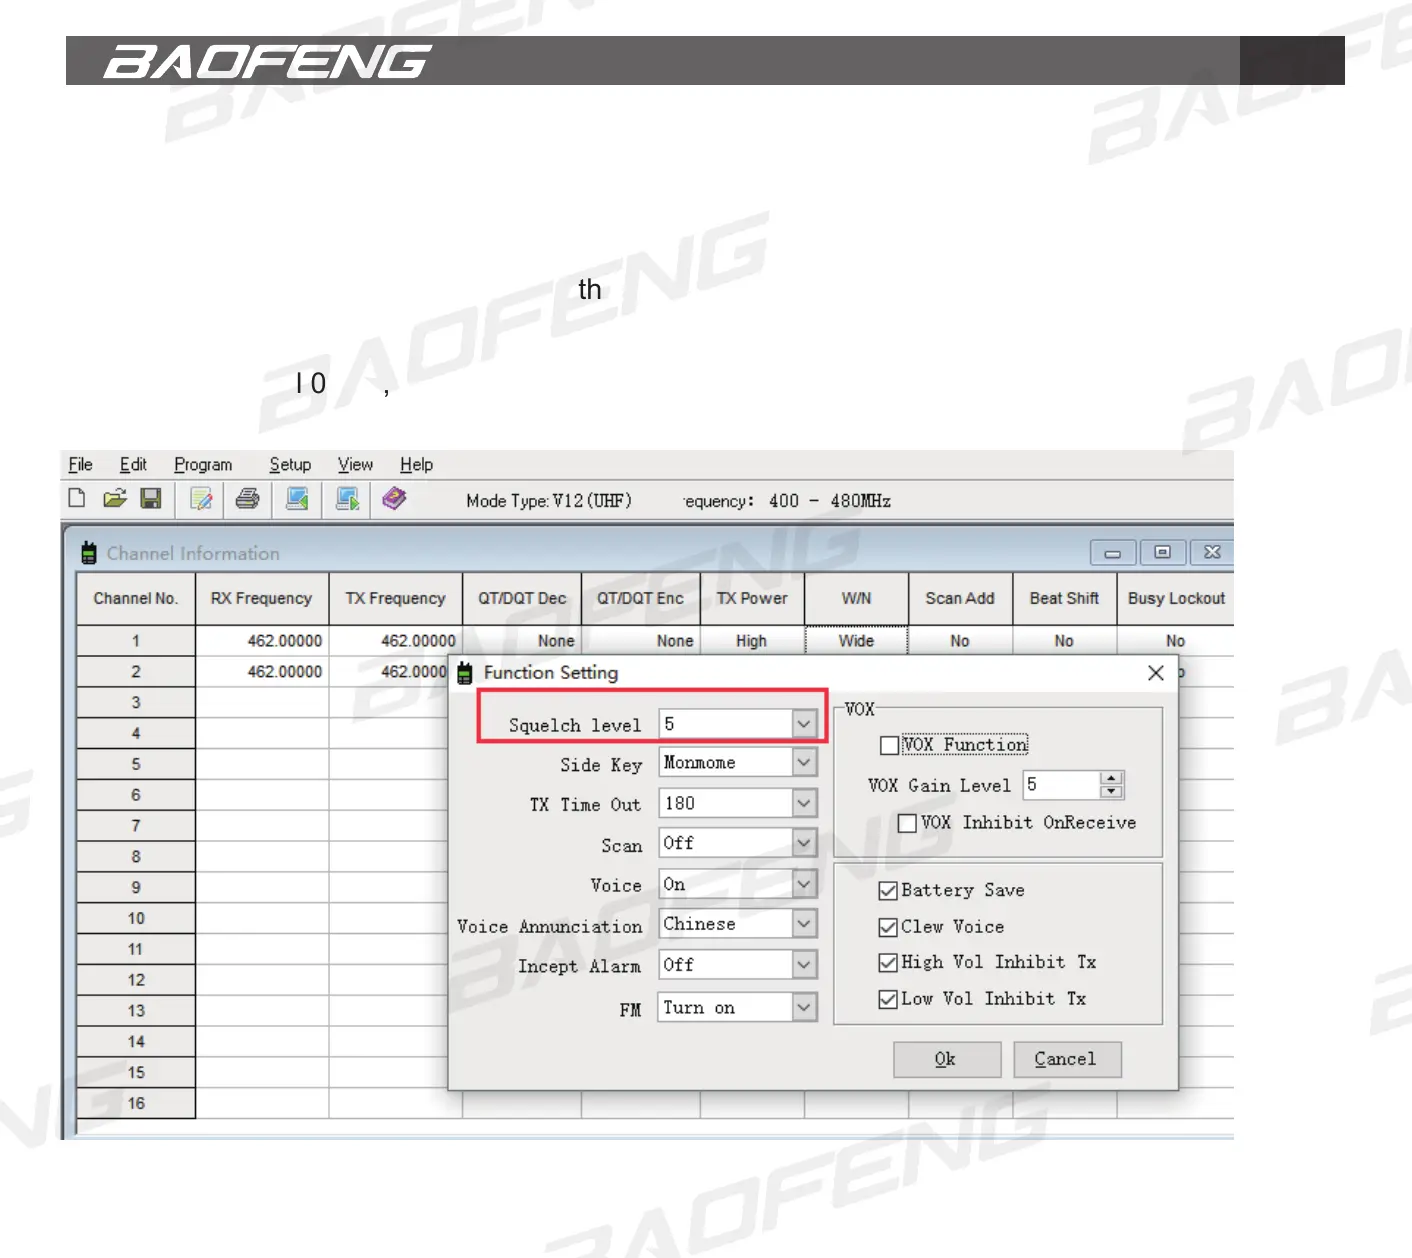Select channel 2 RX Frequency cell 462.00000
This screenshot has height=1258, width=1412.
[262, 672]
